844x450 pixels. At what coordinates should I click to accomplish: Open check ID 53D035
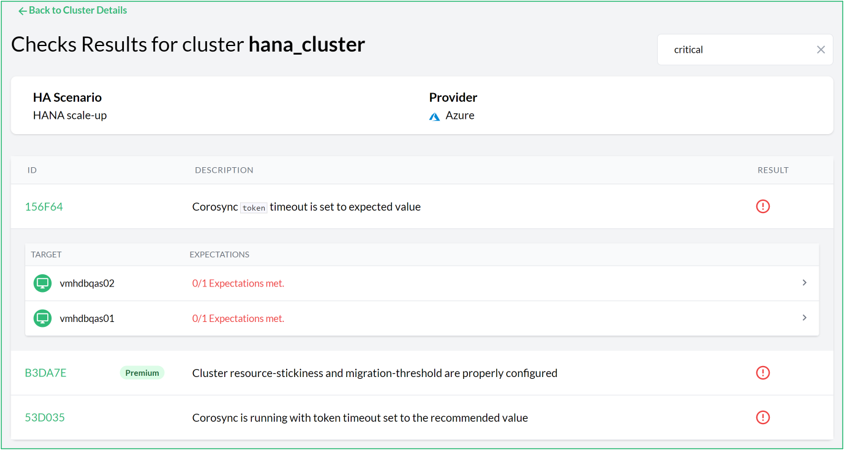tap(45, 417)
